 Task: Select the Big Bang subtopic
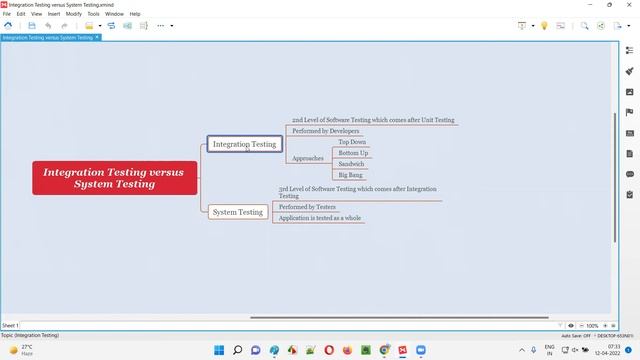point(350,175)
